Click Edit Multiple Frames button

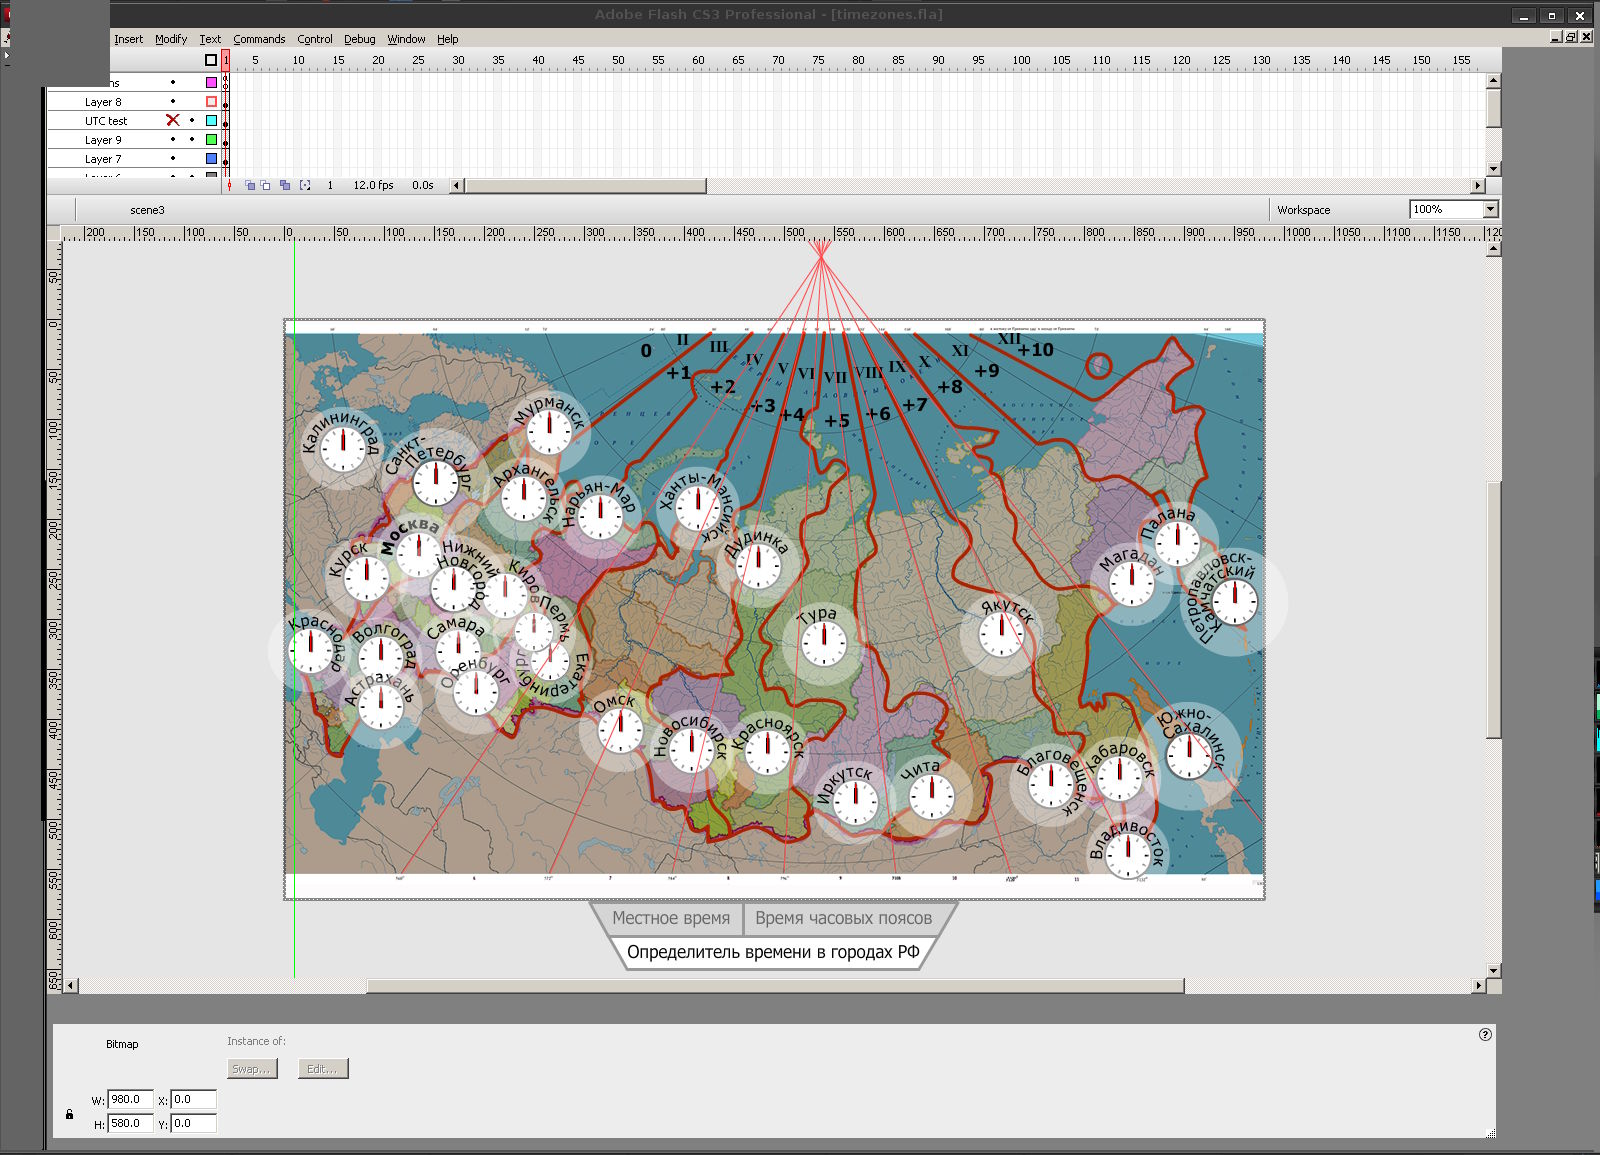[285, 185]
